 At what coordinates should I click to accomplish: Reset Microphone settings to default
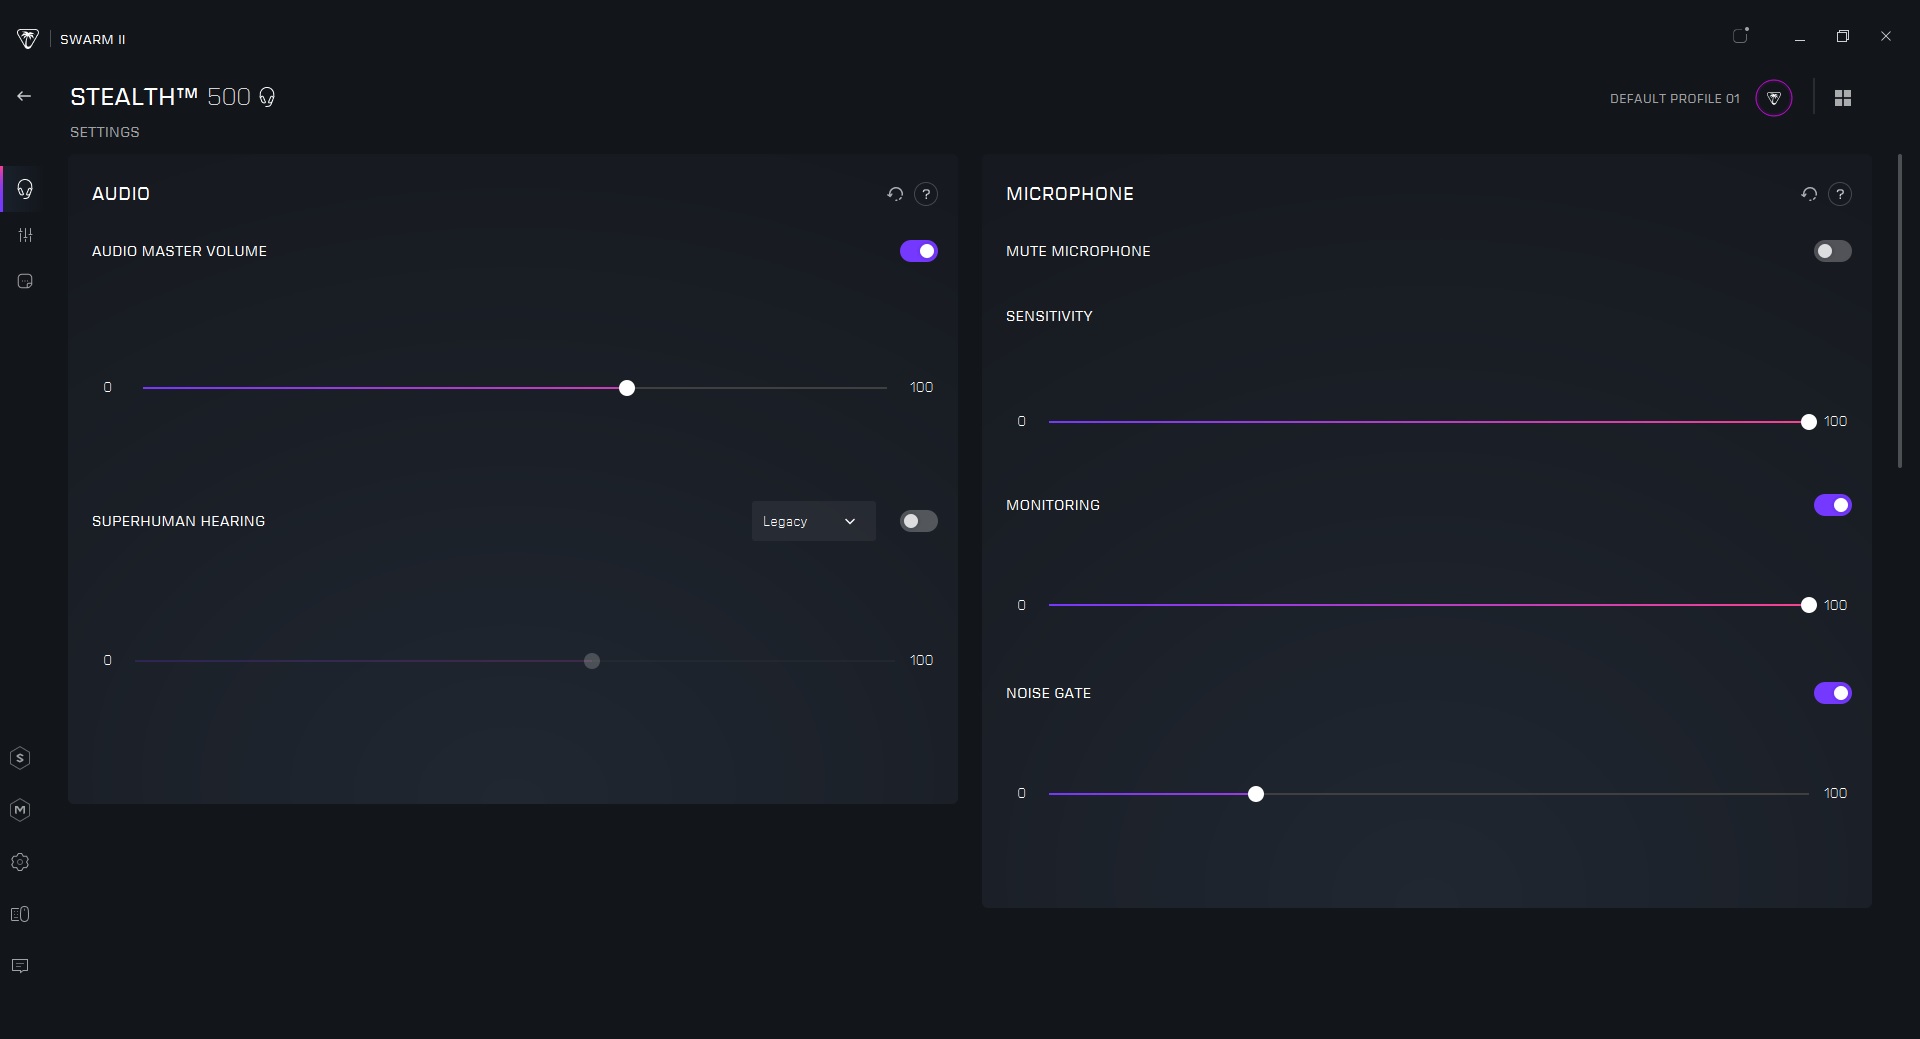pyautogui.click(x=1809, y=194)
